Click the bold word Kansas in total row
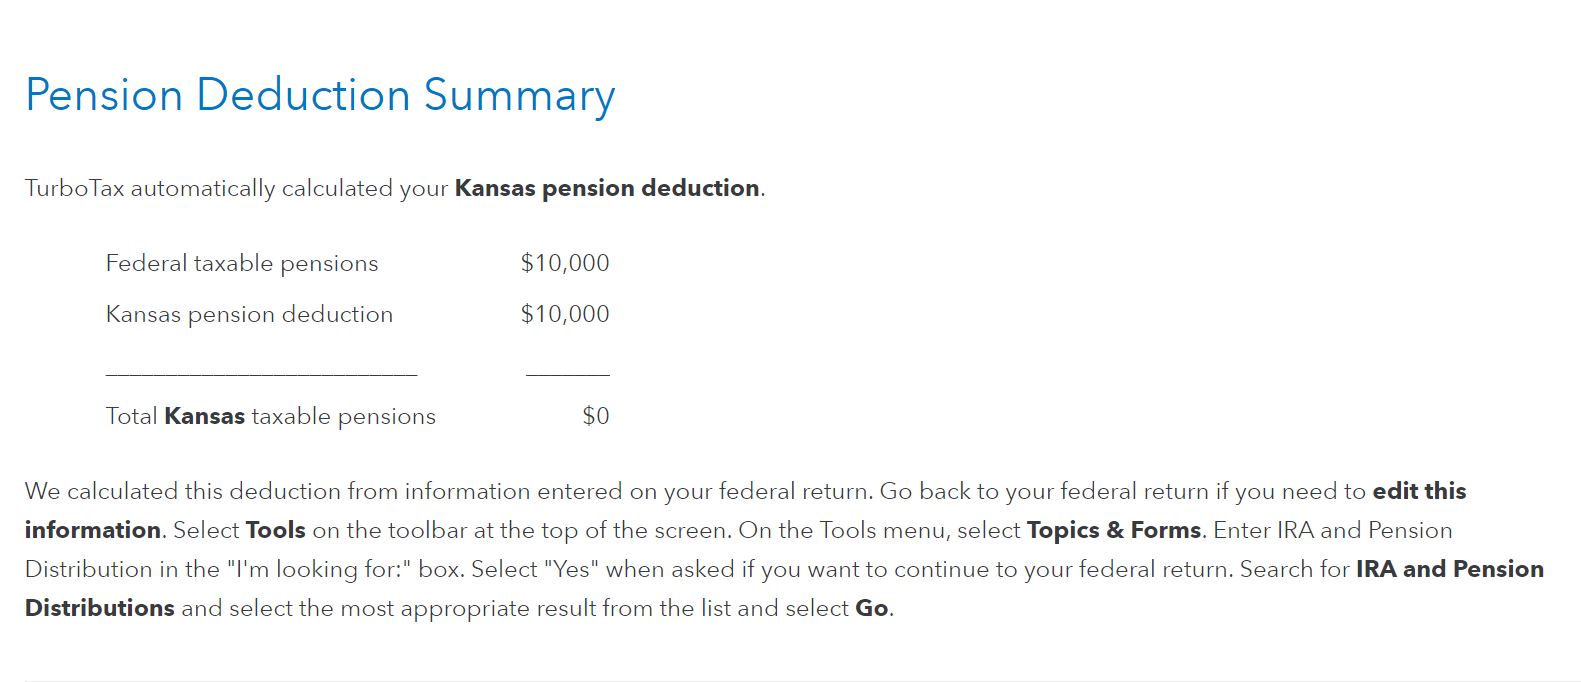Image resolution: width=1581 pixels, height=682 pixels. (x=204, y=416)
